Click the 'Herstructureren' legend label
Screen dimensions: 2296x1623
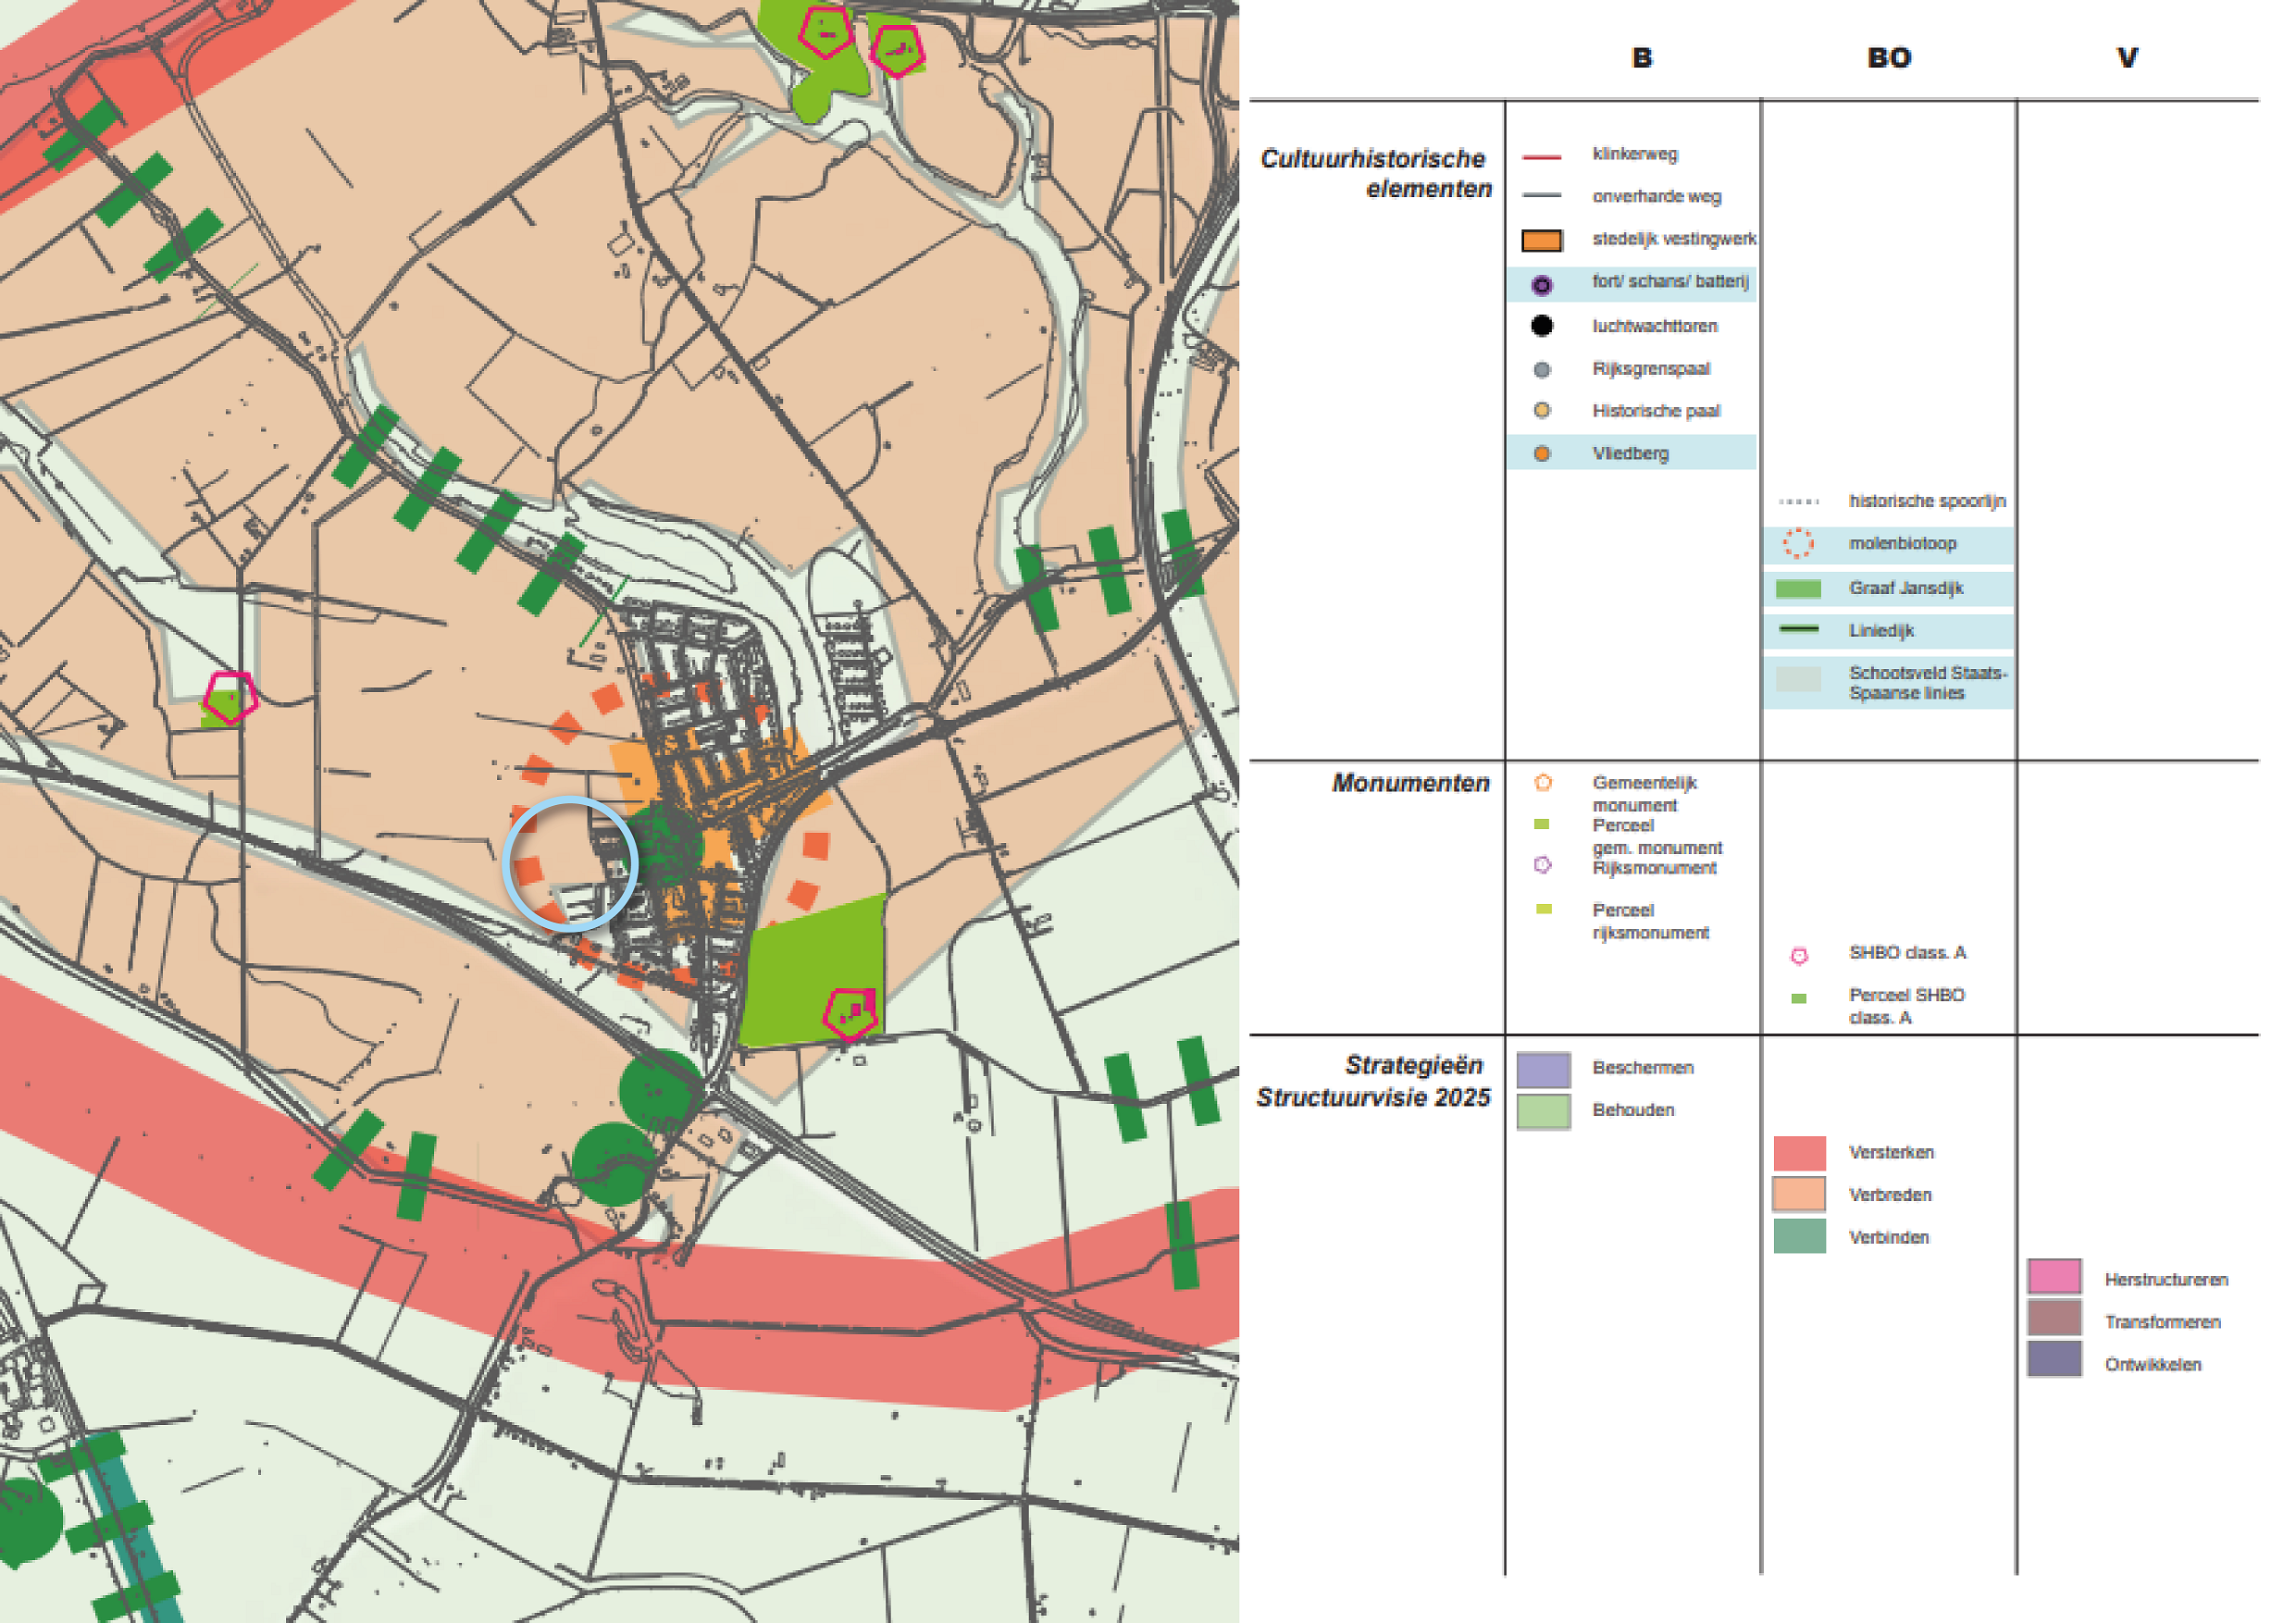point(2166,1280)
